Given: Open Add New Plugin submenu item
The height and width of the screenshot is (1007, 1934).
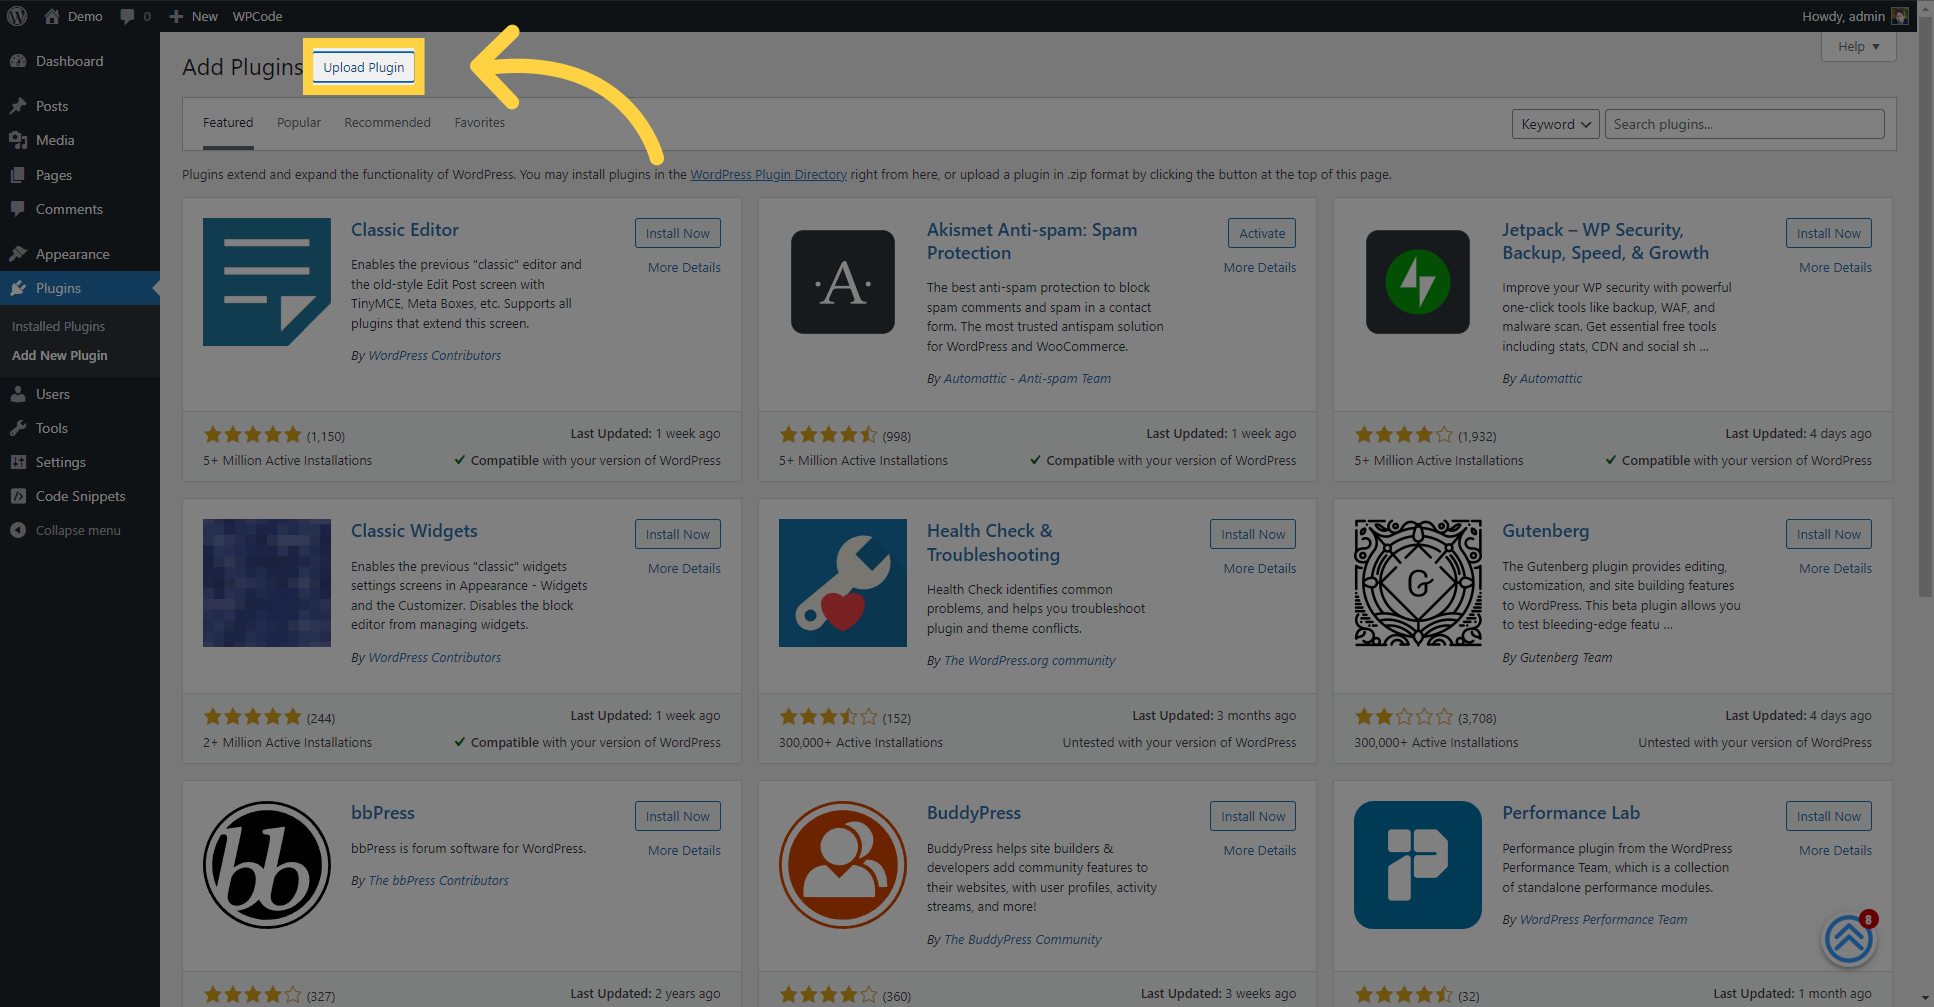Looking at the screenshot, I should [x=60, y=355].
